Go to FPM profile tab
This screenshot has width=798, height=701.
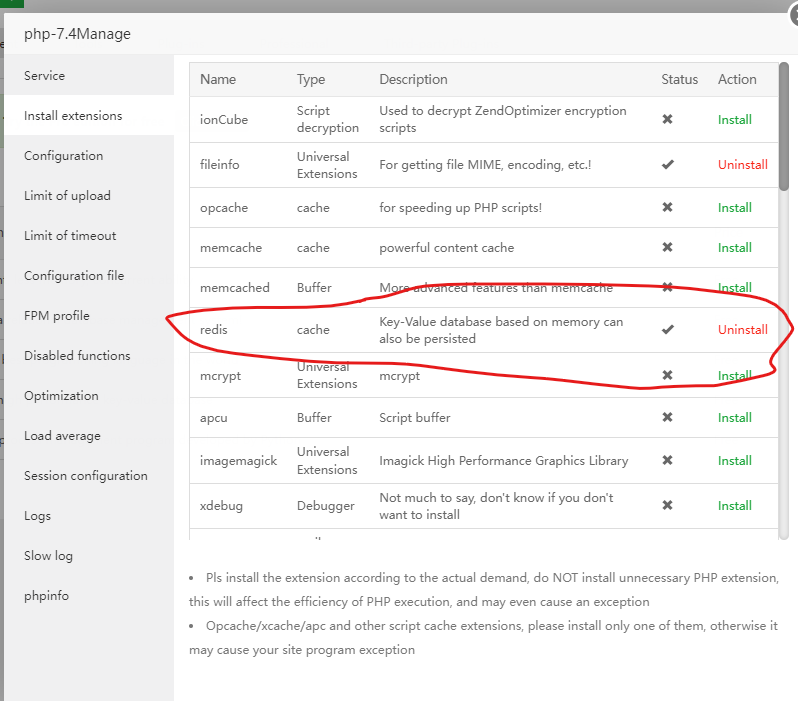(x=57, y=316)
